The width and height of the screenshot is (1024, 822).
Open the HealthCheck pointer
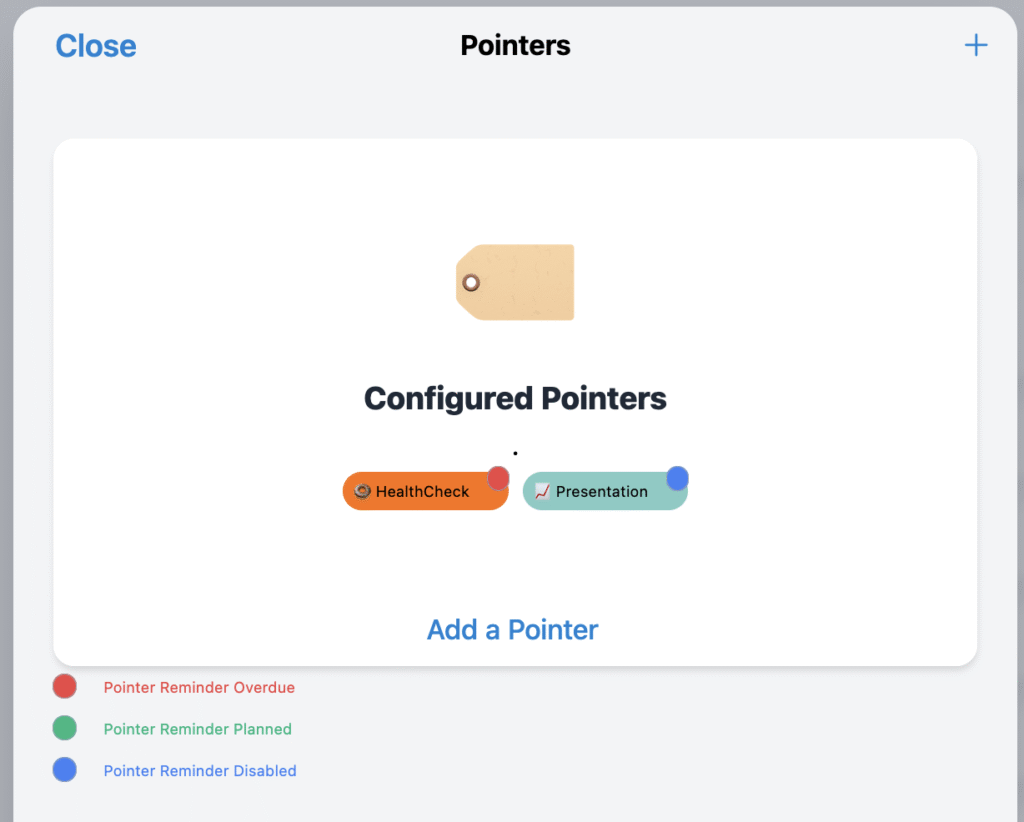tap(425, 491)
